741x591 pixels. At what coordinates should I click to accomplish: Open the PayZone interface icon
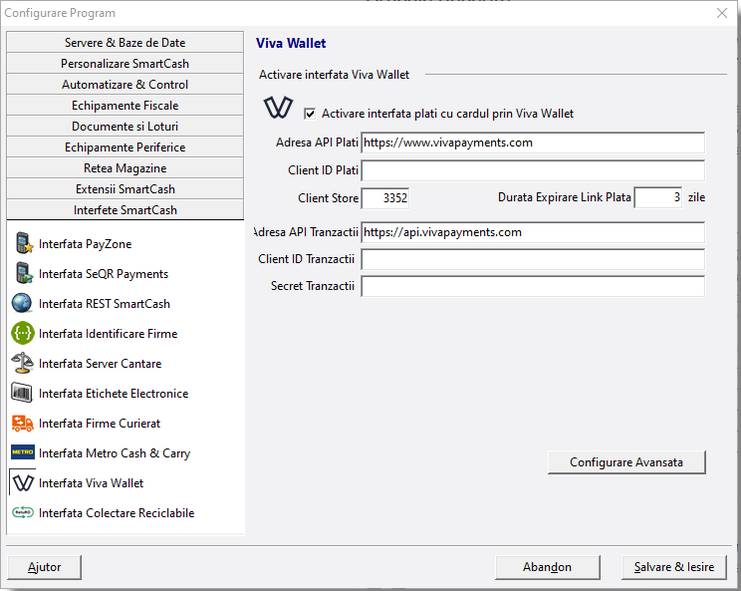click(23, 243)
